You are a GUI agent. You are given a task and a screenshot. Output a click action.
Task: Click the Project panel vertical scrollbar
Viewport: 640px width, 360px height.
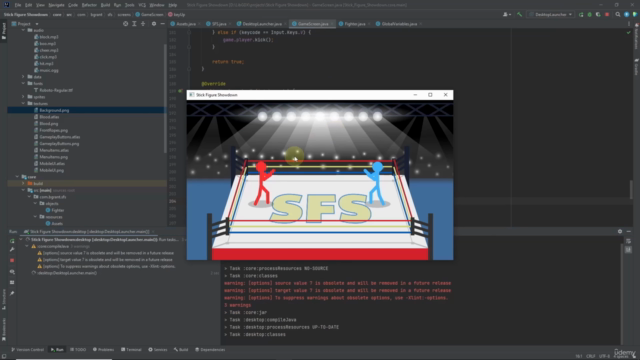(x=165, y=98)
